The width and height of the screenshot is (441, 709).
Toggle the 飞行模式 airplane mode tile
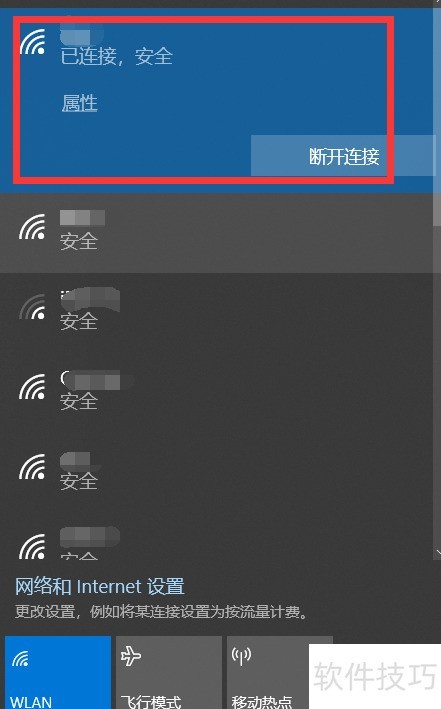click(x=169, y=672)
